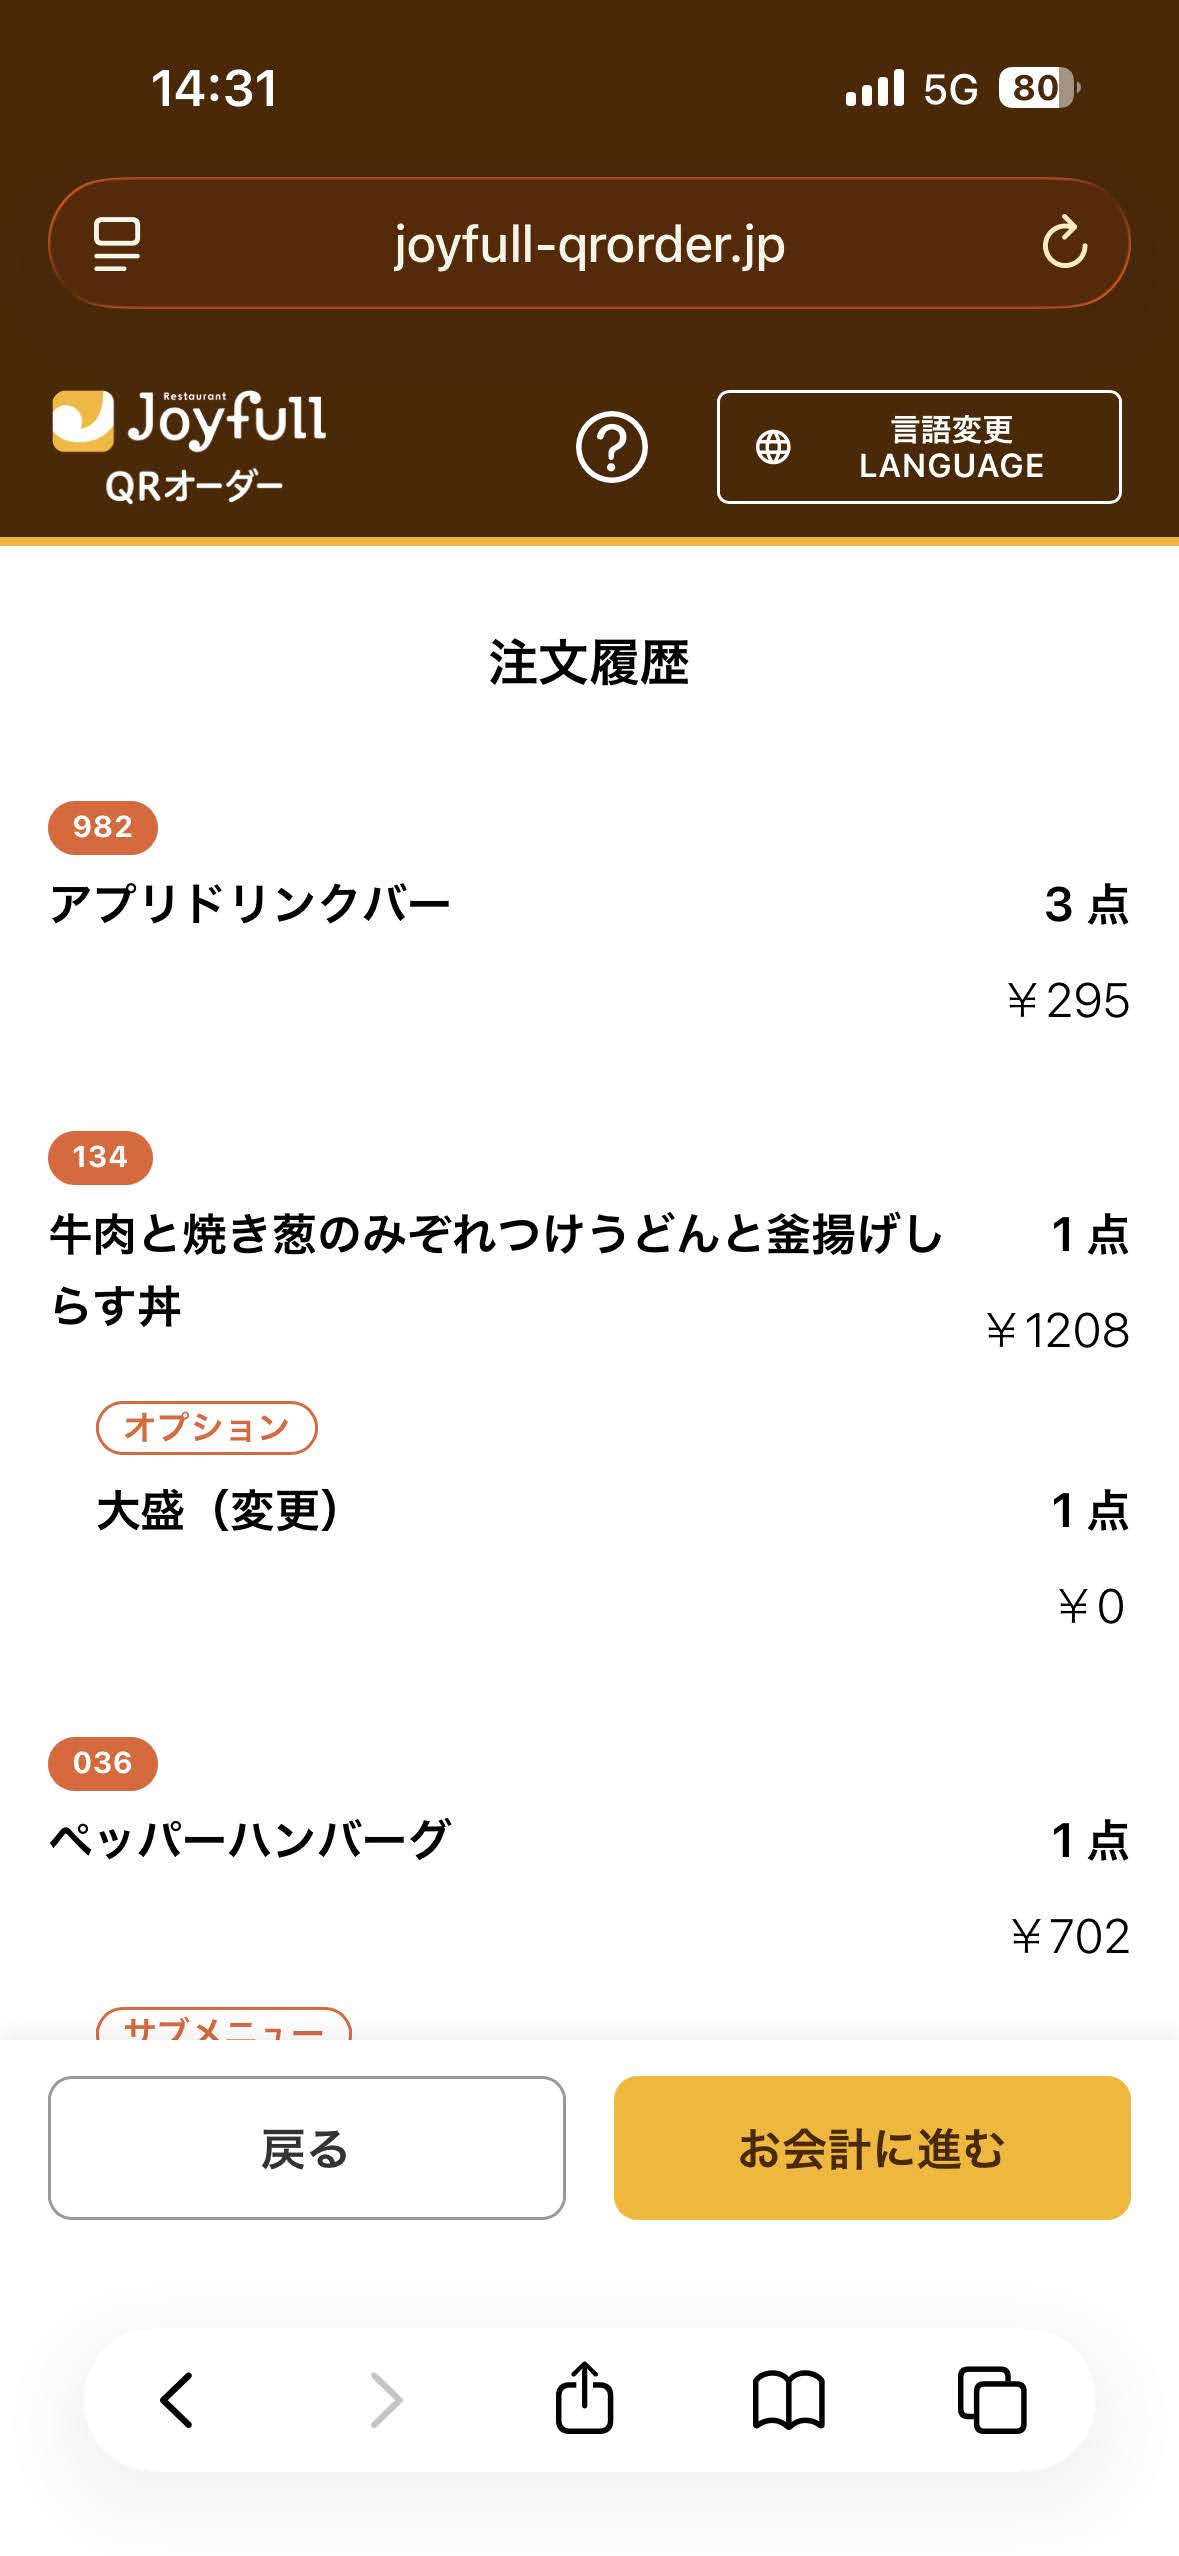Screen dimensions: 1179x2556
Task: Tap the help question mark icon
Action: point(611,447)
